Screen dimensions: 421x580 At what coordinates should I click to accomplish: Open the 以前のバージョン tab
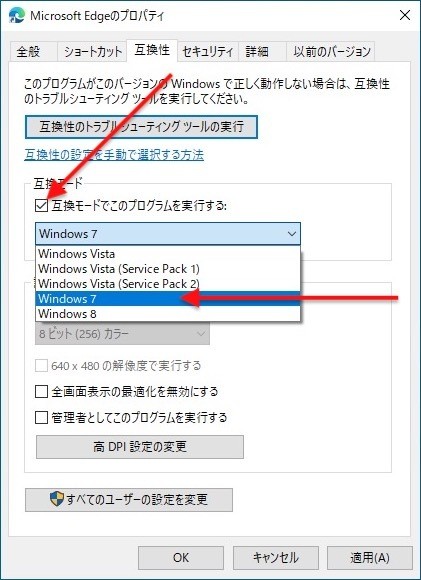click(x=331, y=51)
